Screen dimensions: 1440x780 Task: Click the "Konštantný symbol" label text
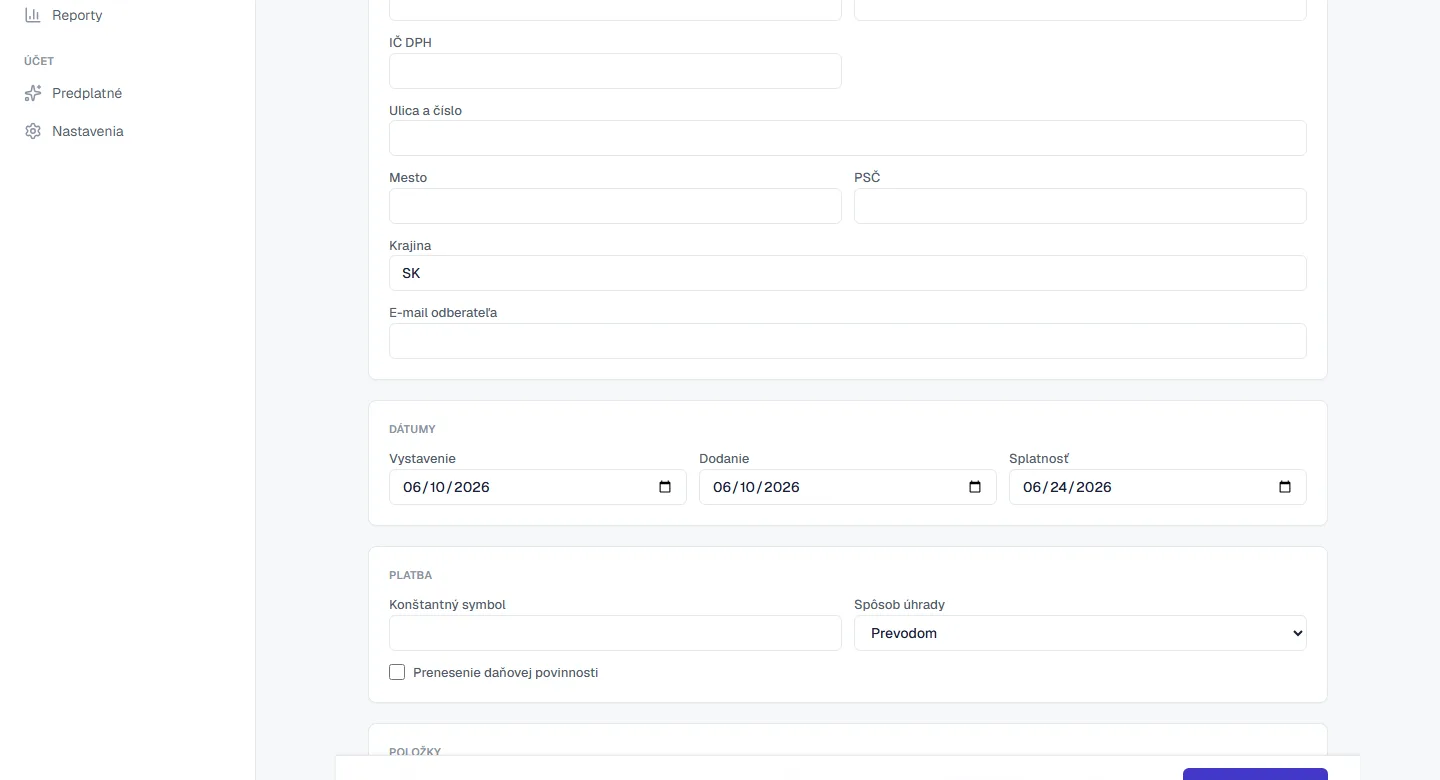[x=447, y=604]
